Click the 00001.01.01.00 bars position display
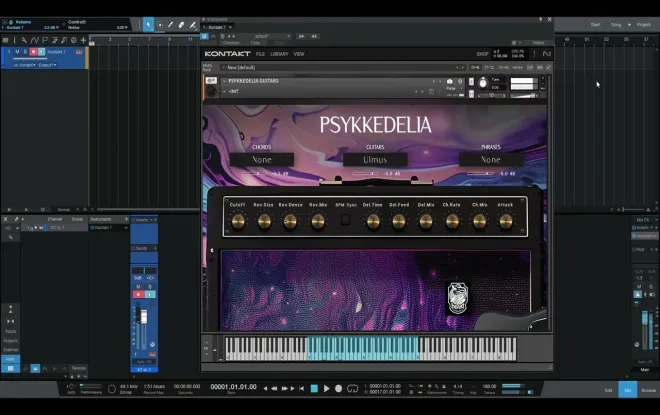Image resolution: width=660 pixels, height=415 pixels. (x=233, y=387)
